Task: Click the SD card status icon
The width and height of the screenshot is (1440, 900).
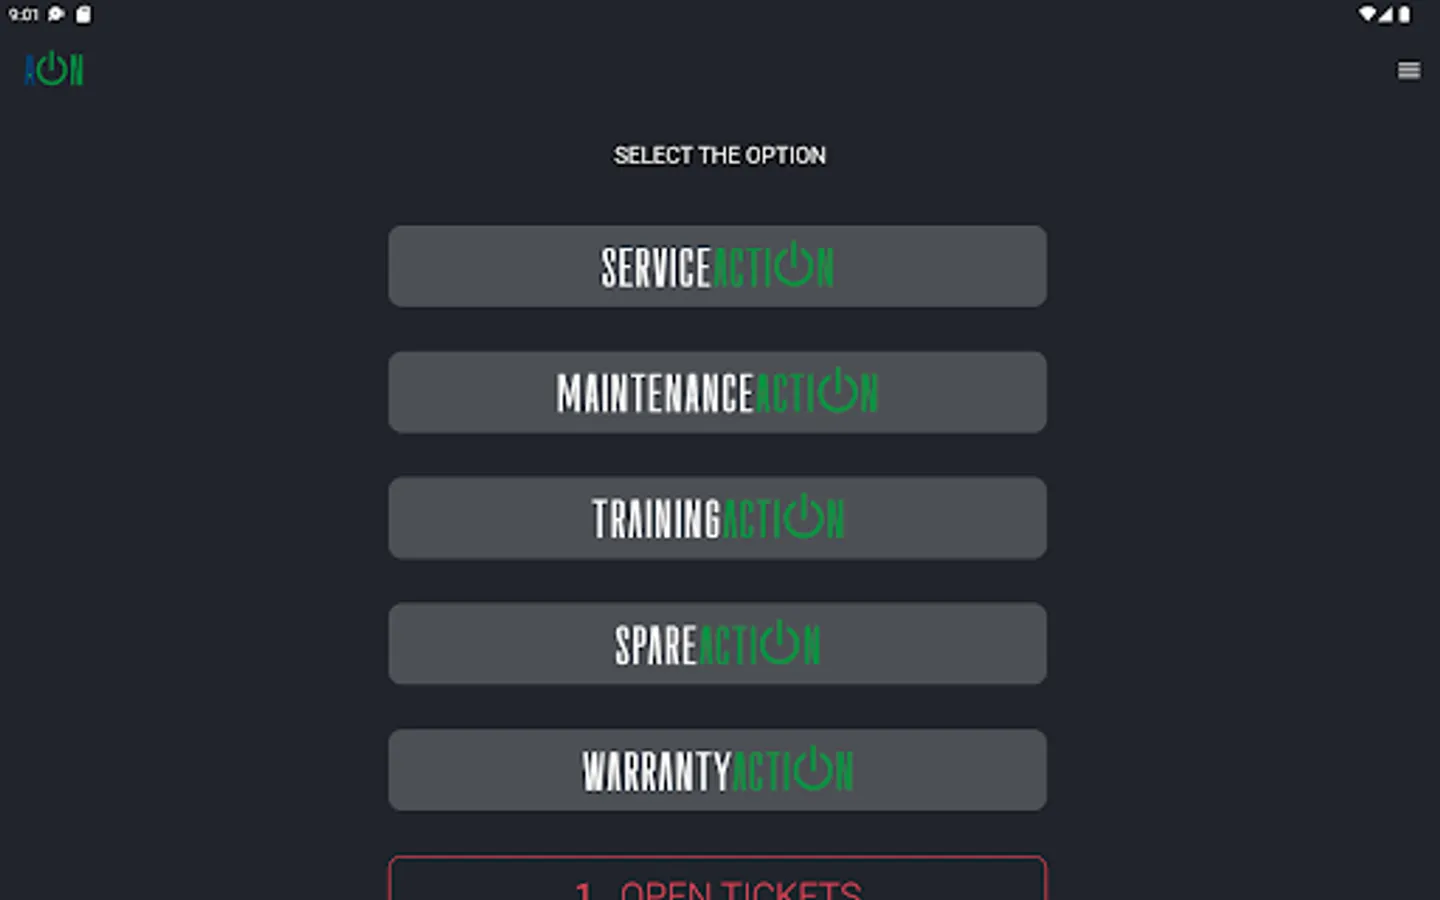Action: [x=83, y=14]
